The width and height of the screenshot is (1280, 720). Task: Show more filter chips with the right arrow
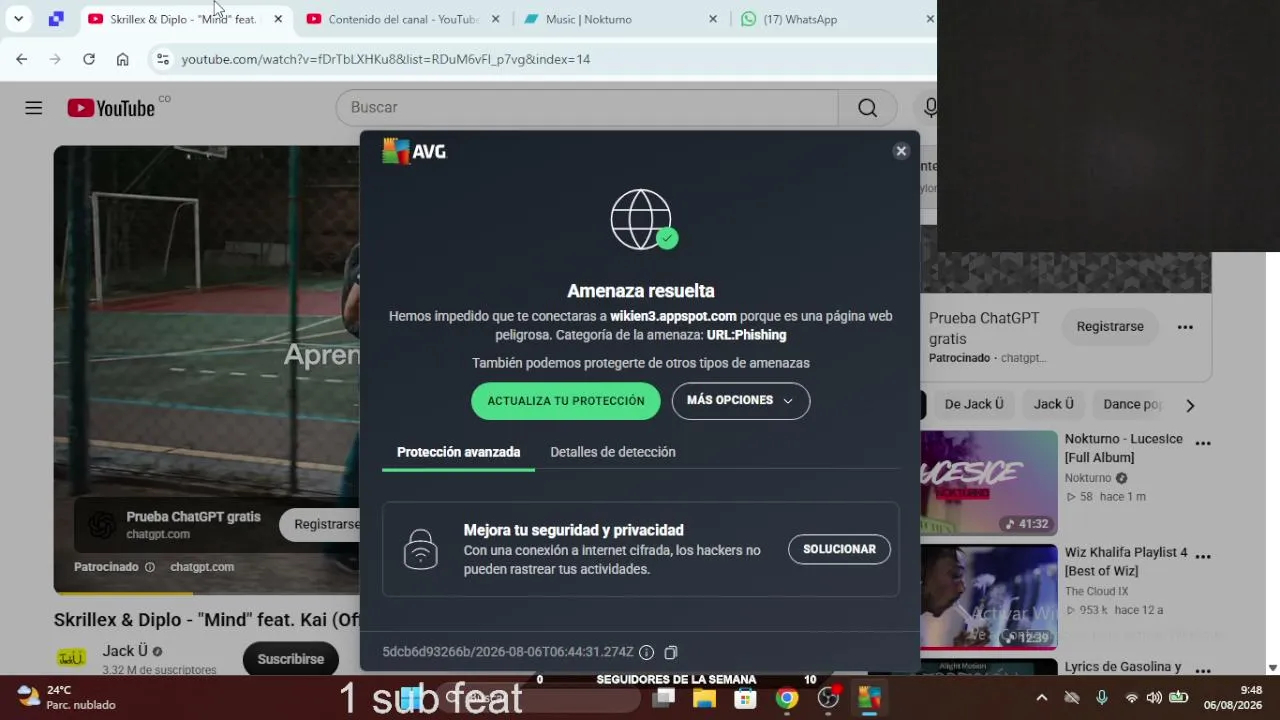(1190, 405)
